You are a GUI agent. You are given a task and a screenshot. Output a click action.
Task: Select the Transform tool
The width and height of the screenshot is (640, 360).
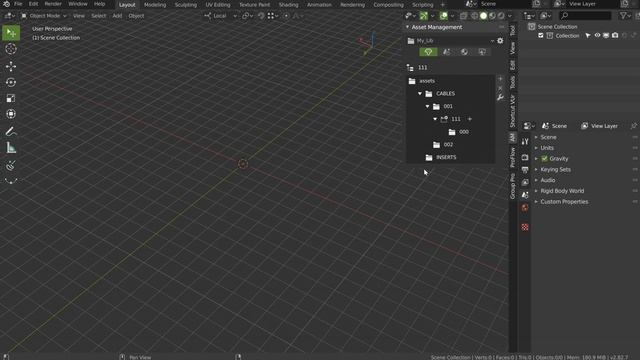[x=11, y=114]
